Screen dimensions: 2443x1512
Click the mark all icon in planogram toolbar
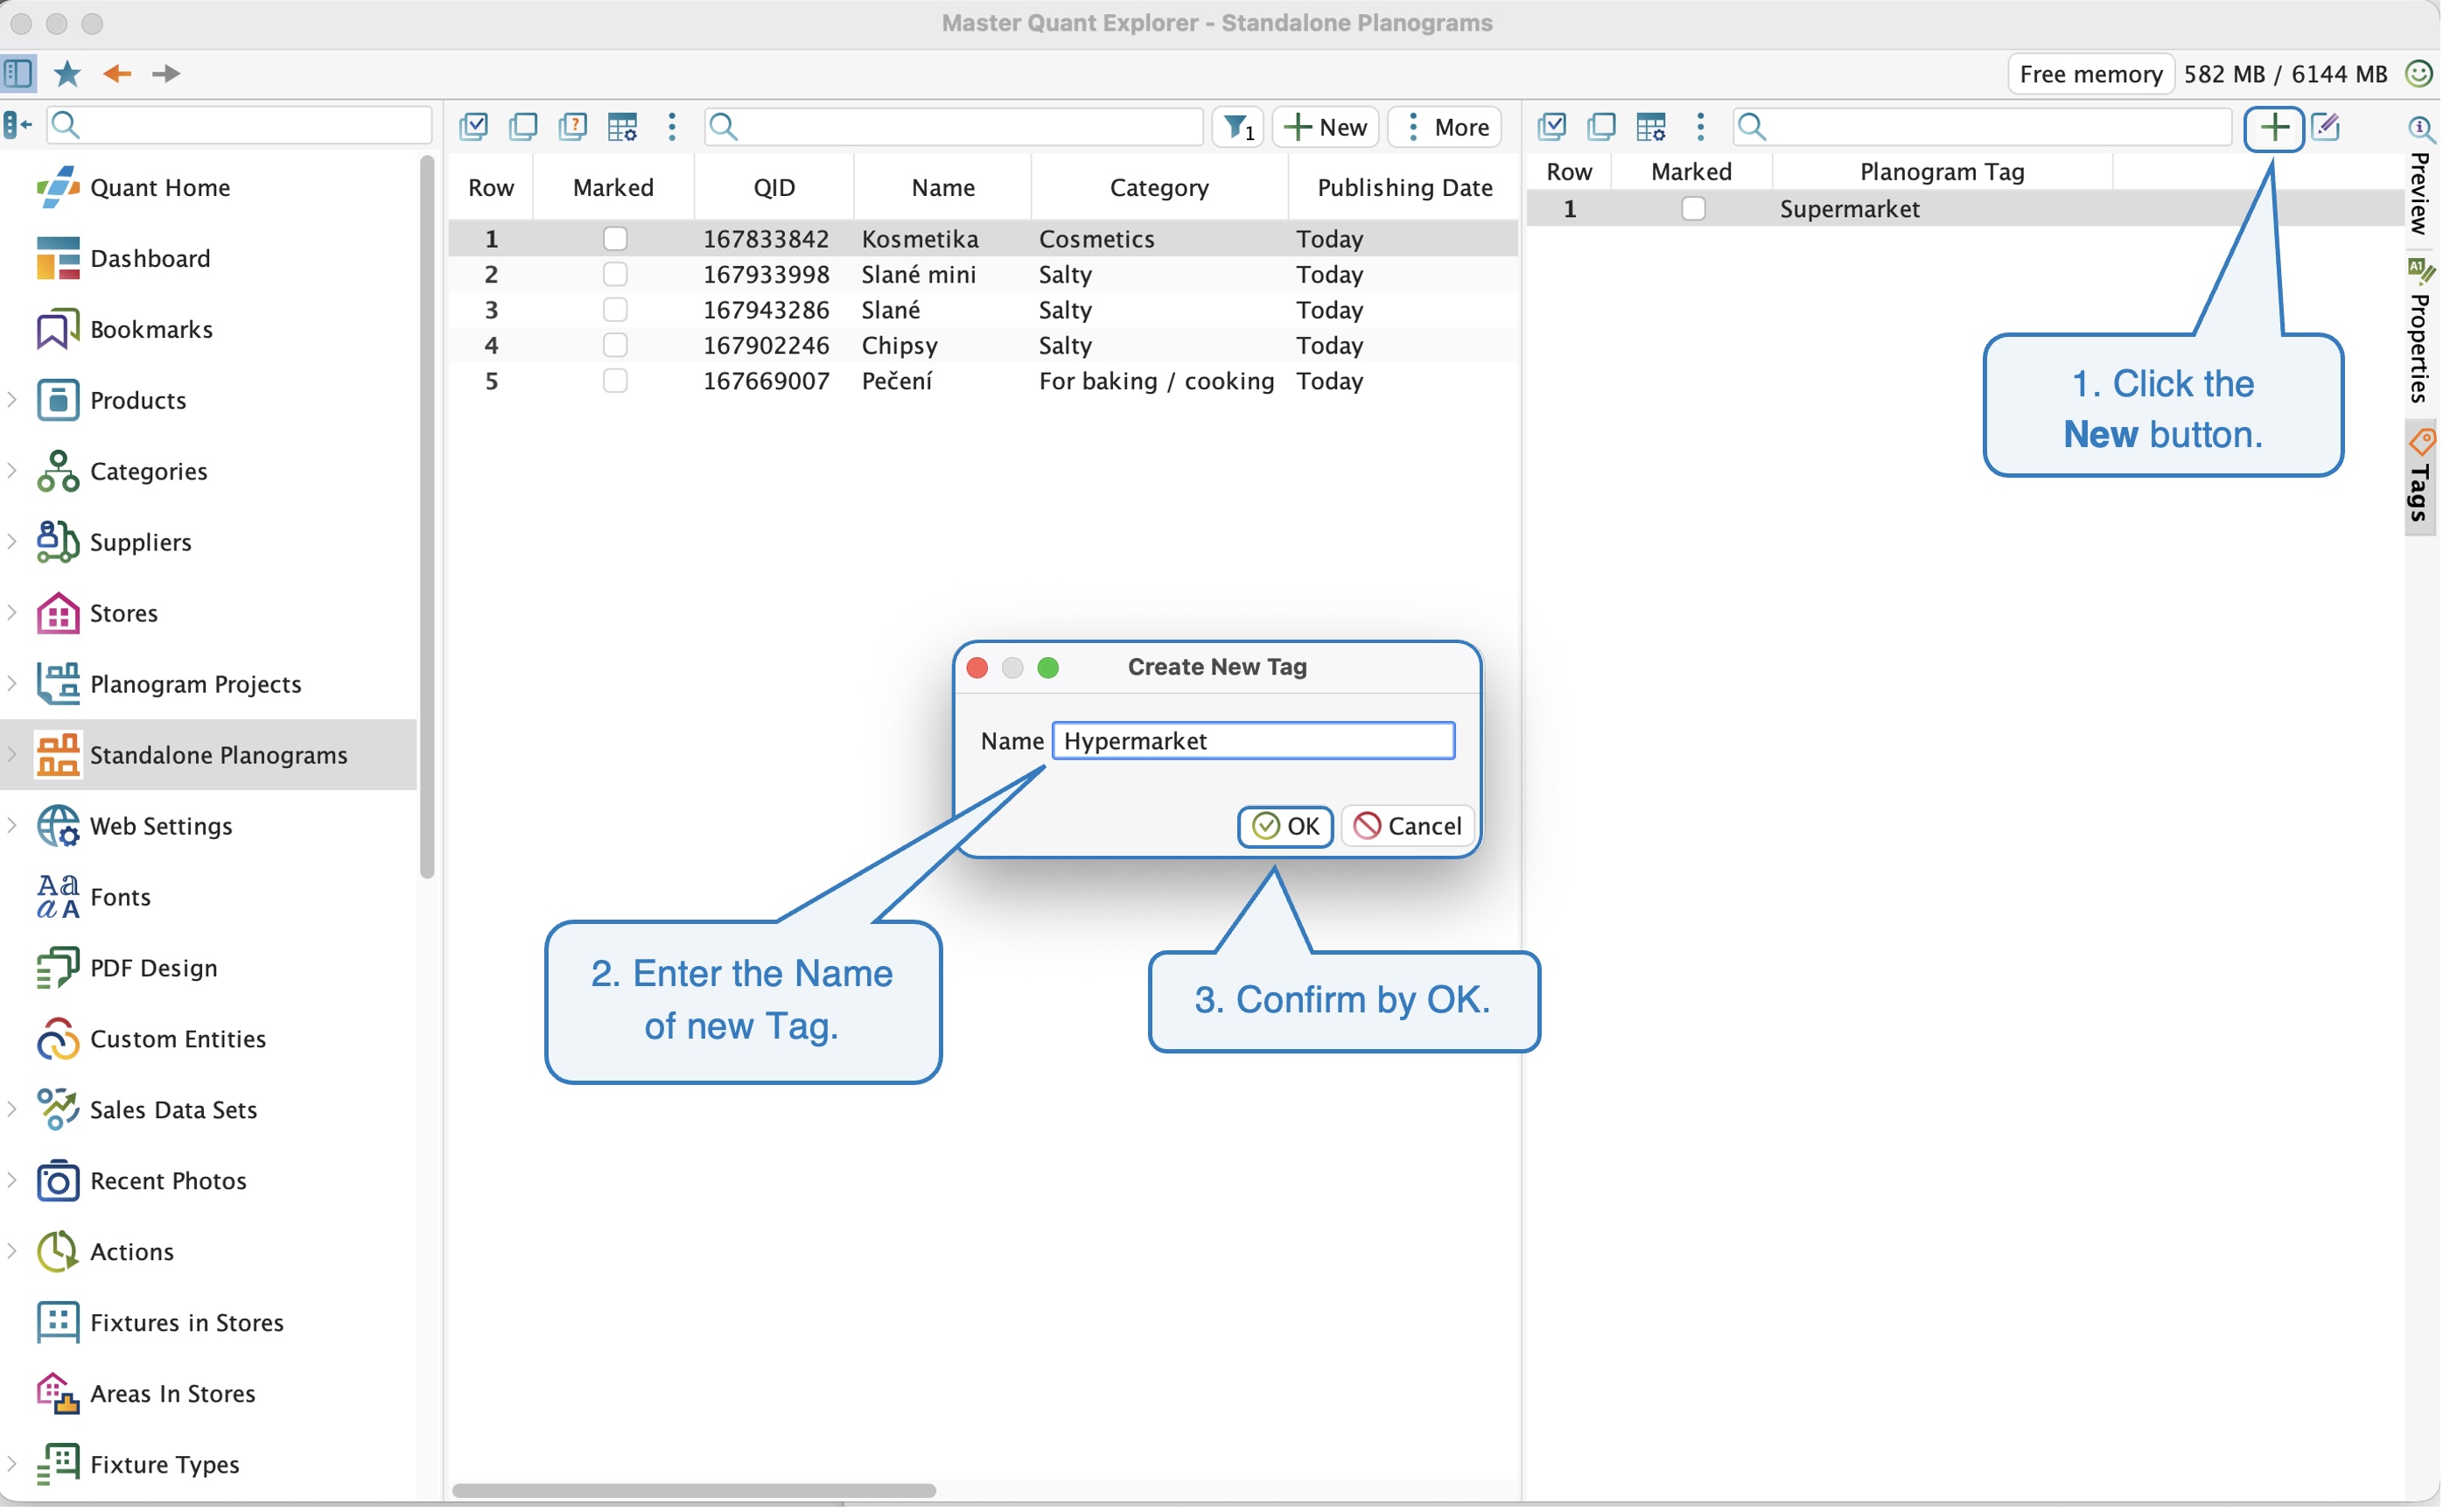[474, 126]
